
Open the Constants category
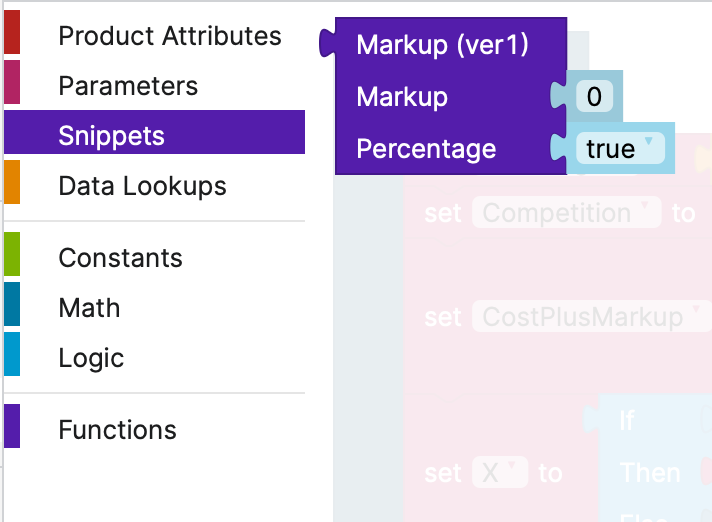pyautogui.click(x=120, y=258)
